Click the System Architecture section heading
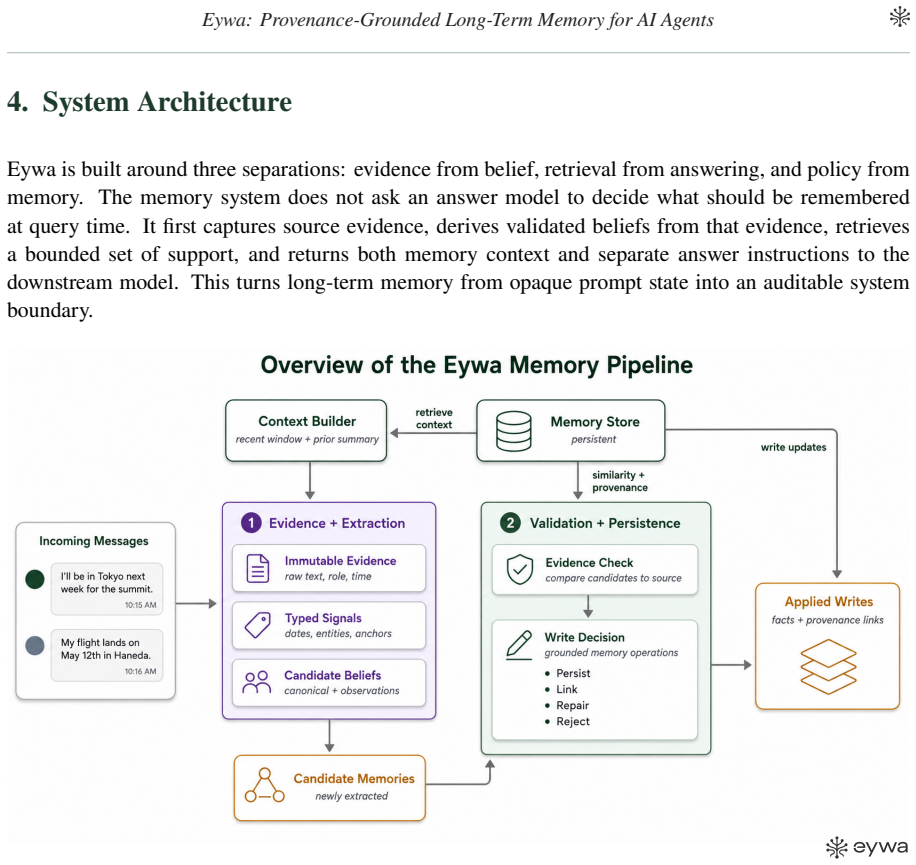The width and height of the screenshot is (916, 865). [150, 102]
